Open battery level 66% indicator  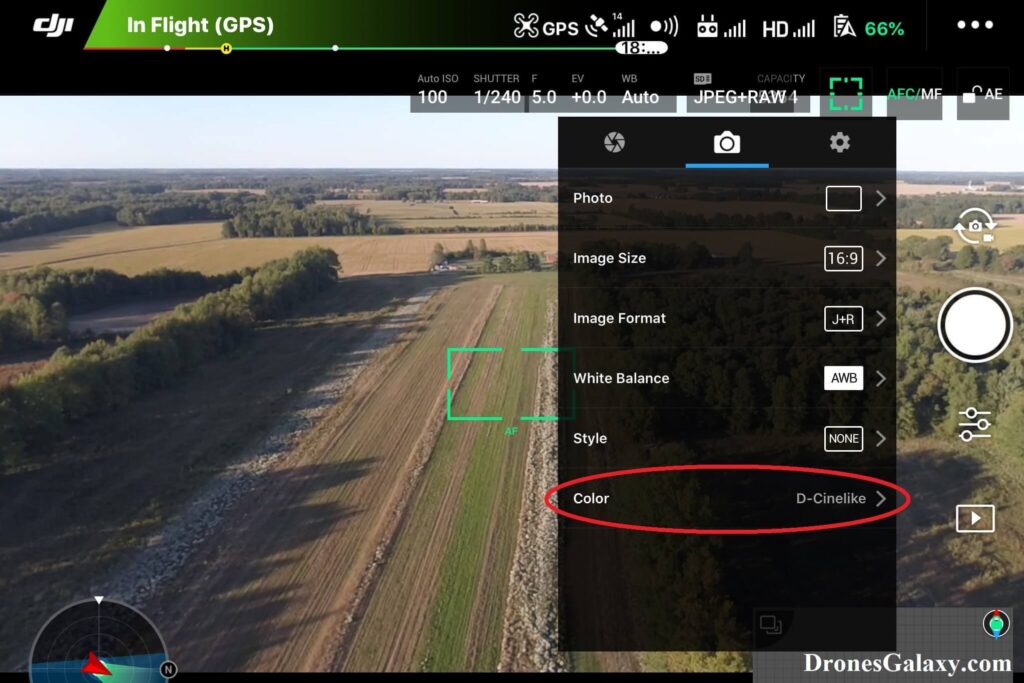[x=869, y=27]
